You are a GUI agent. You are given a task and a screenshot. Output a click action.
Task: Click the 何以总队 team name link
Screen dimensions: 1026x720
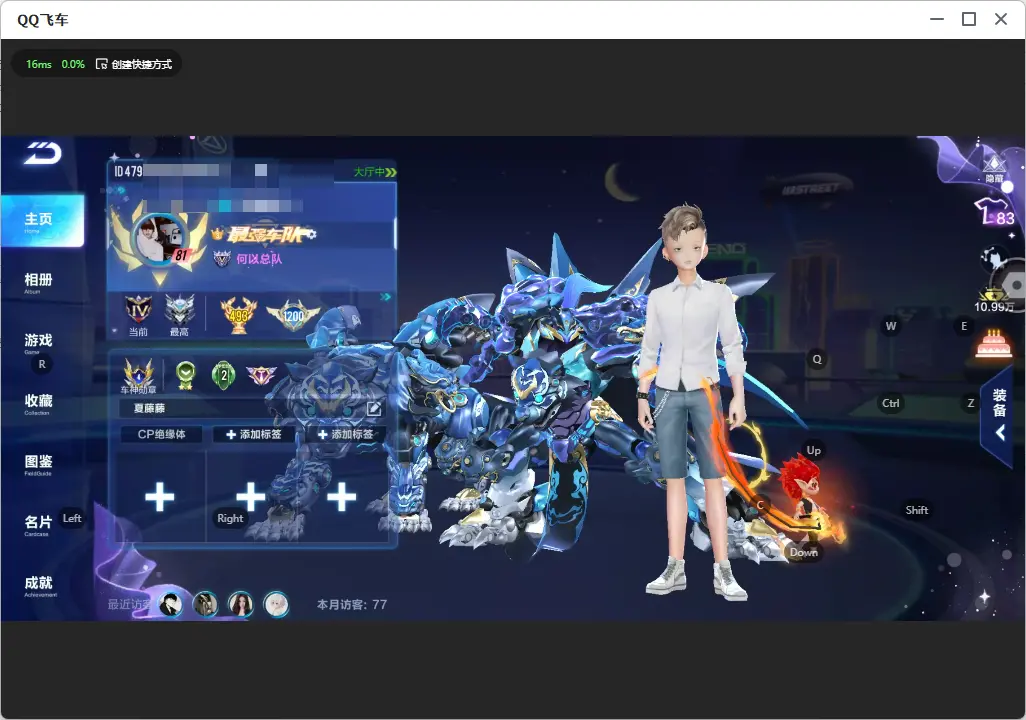point(259,259)
